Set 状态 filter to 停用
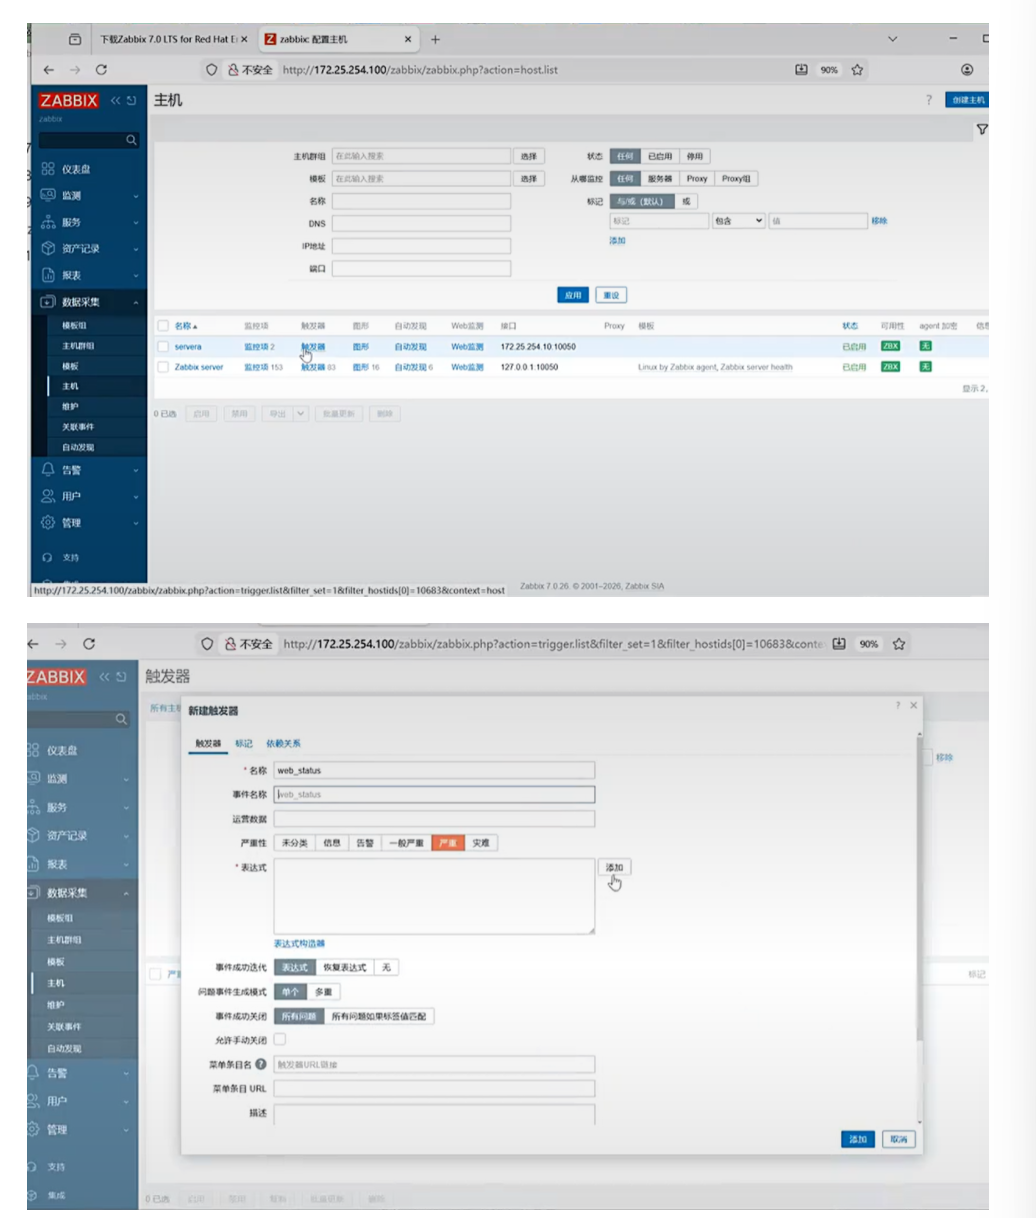1036x1218 pixels. [695, 156]
